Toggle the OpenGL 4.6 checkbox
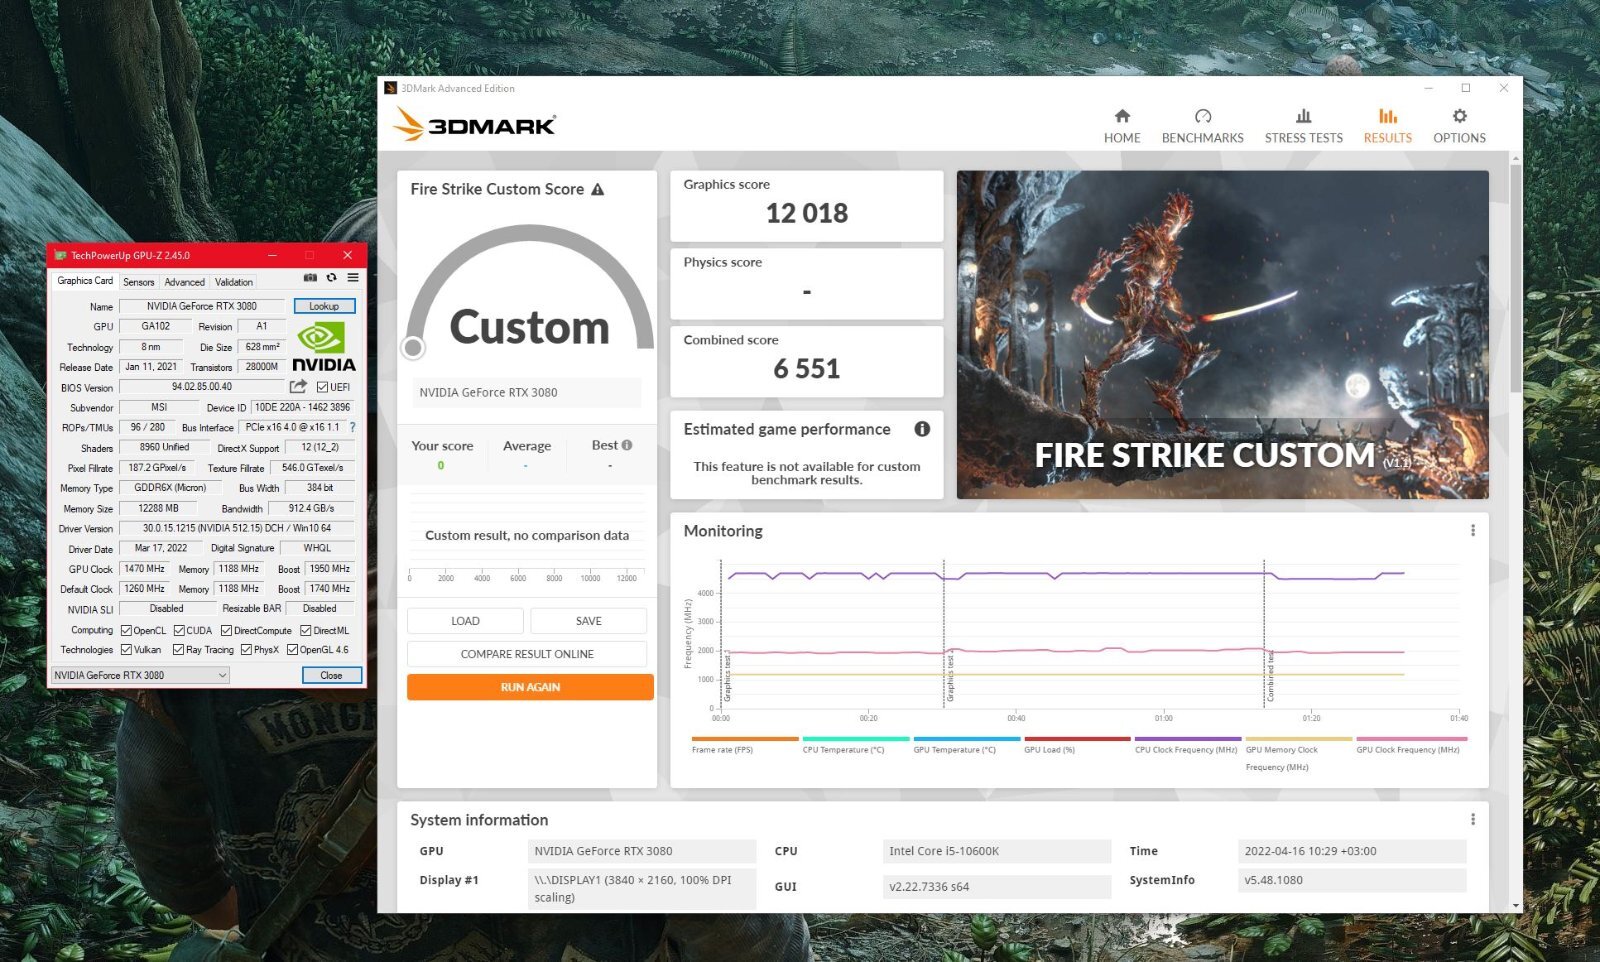 point(292,649)
